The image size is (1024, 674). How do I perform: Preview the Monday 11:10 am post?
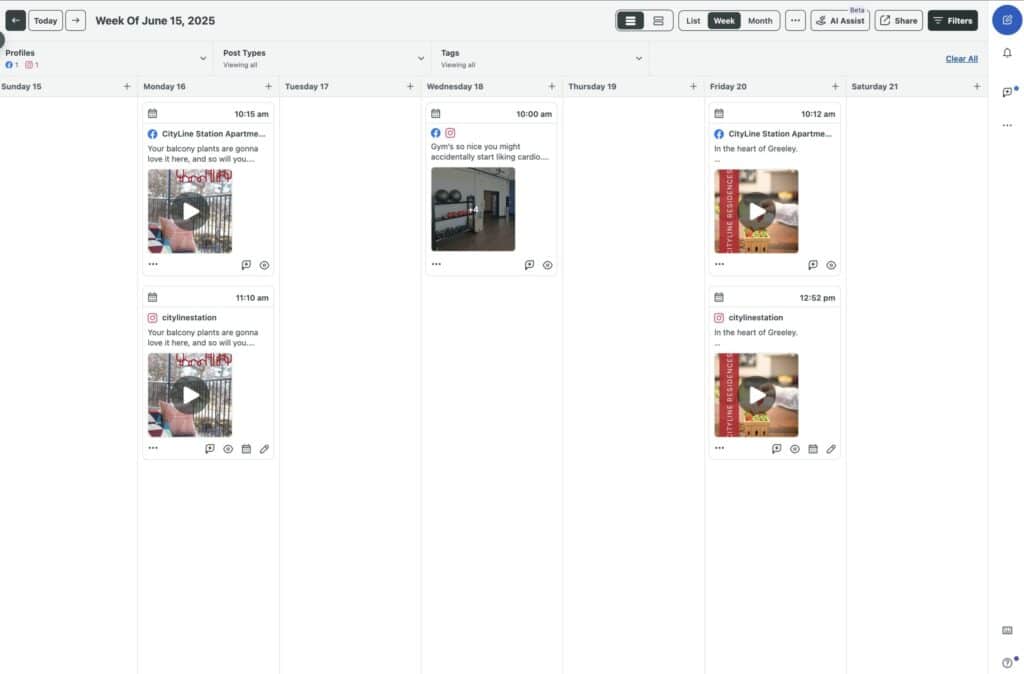(228, 449)
